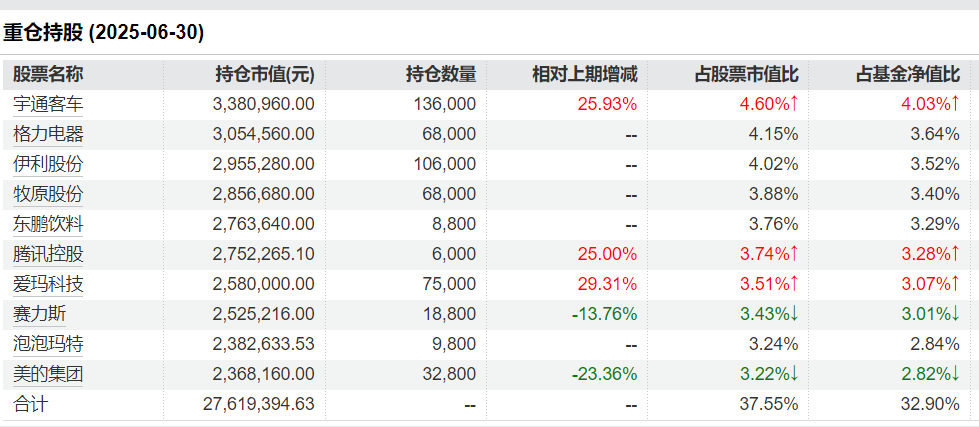This screenshot has height=427, width=979.
Task: Click the down arrow next to 3.22%
Action: click(x=794, y=373)
